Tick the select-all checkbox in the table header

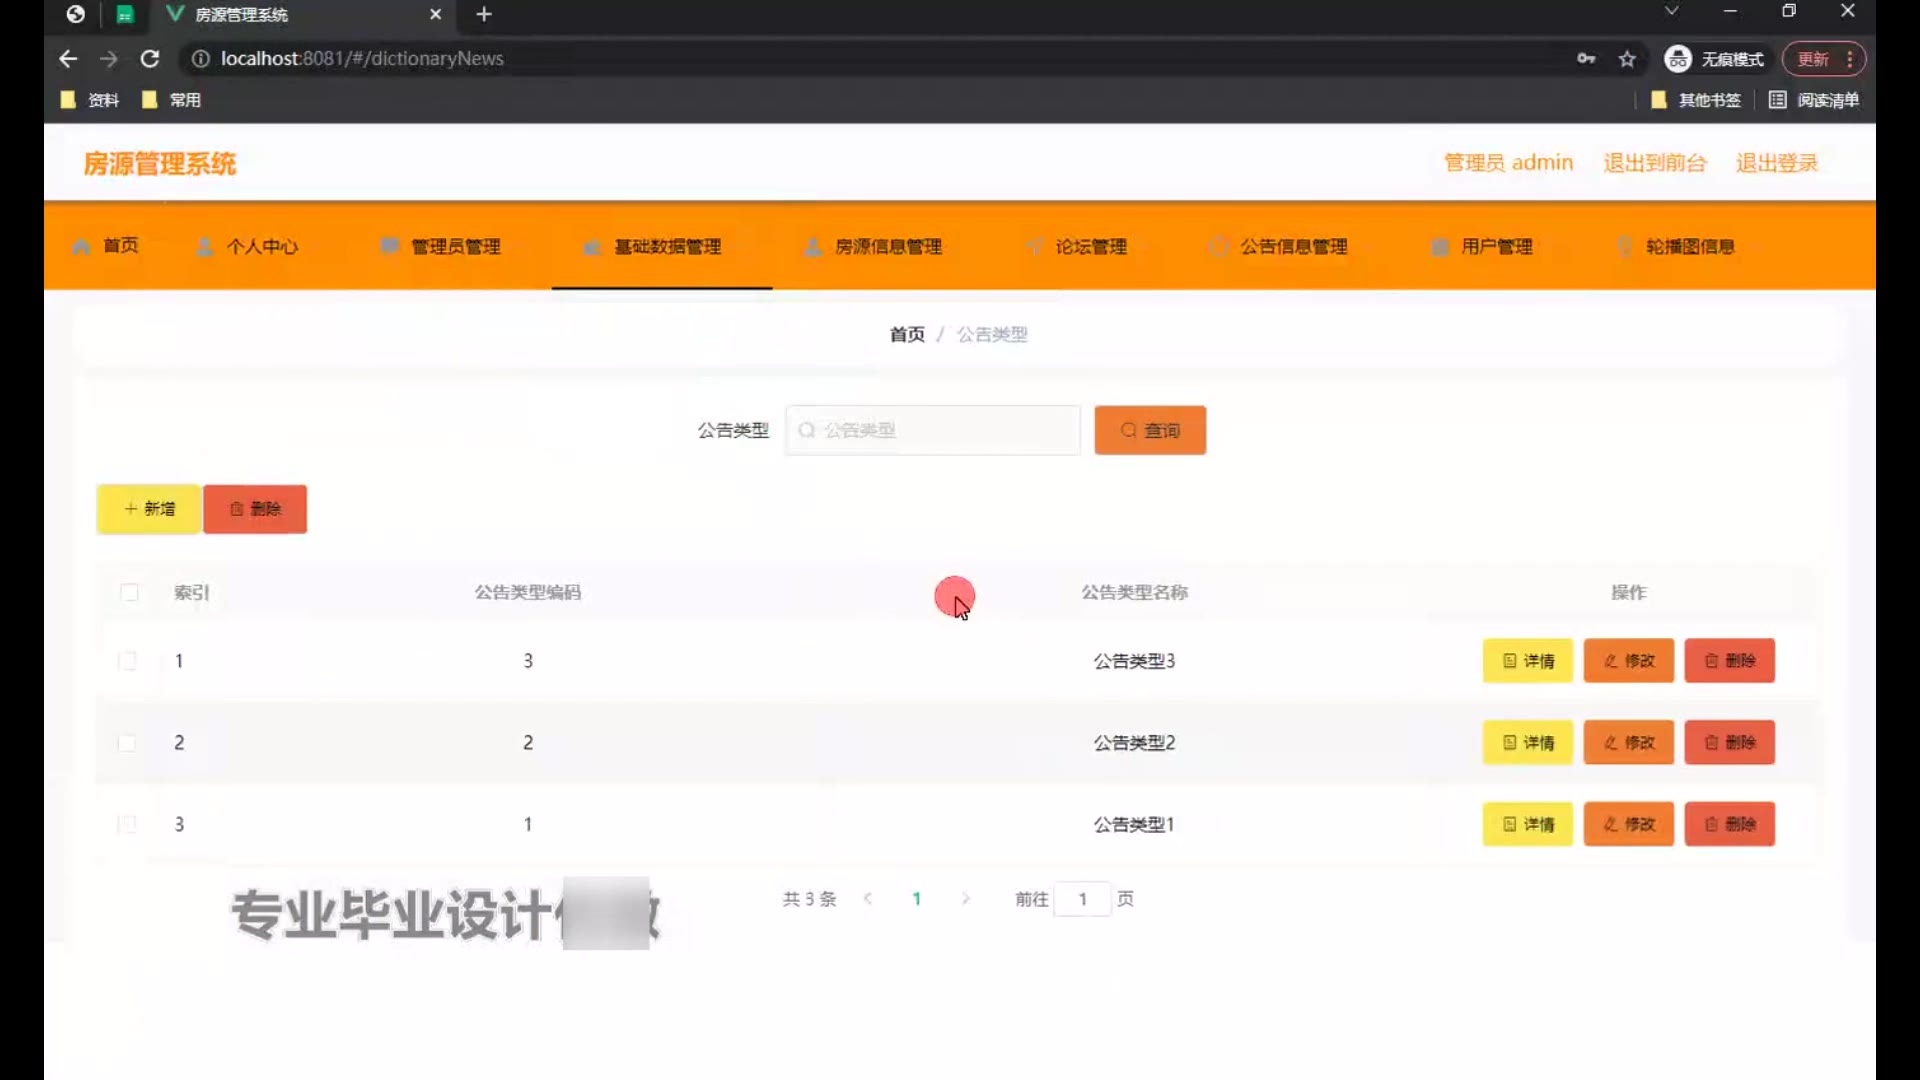pos(129,592)
